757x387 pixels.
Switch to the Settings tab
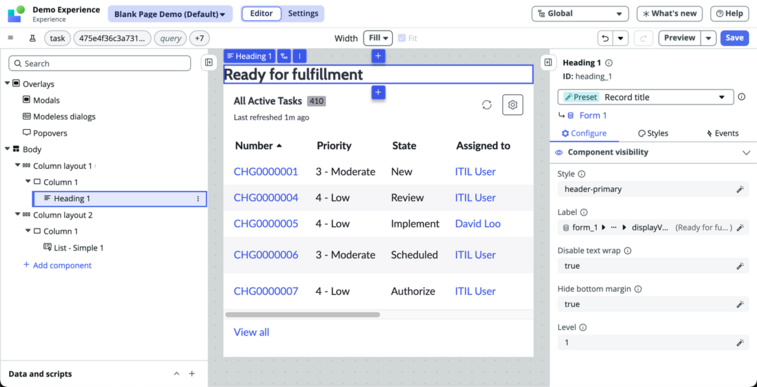coord(303,14)
